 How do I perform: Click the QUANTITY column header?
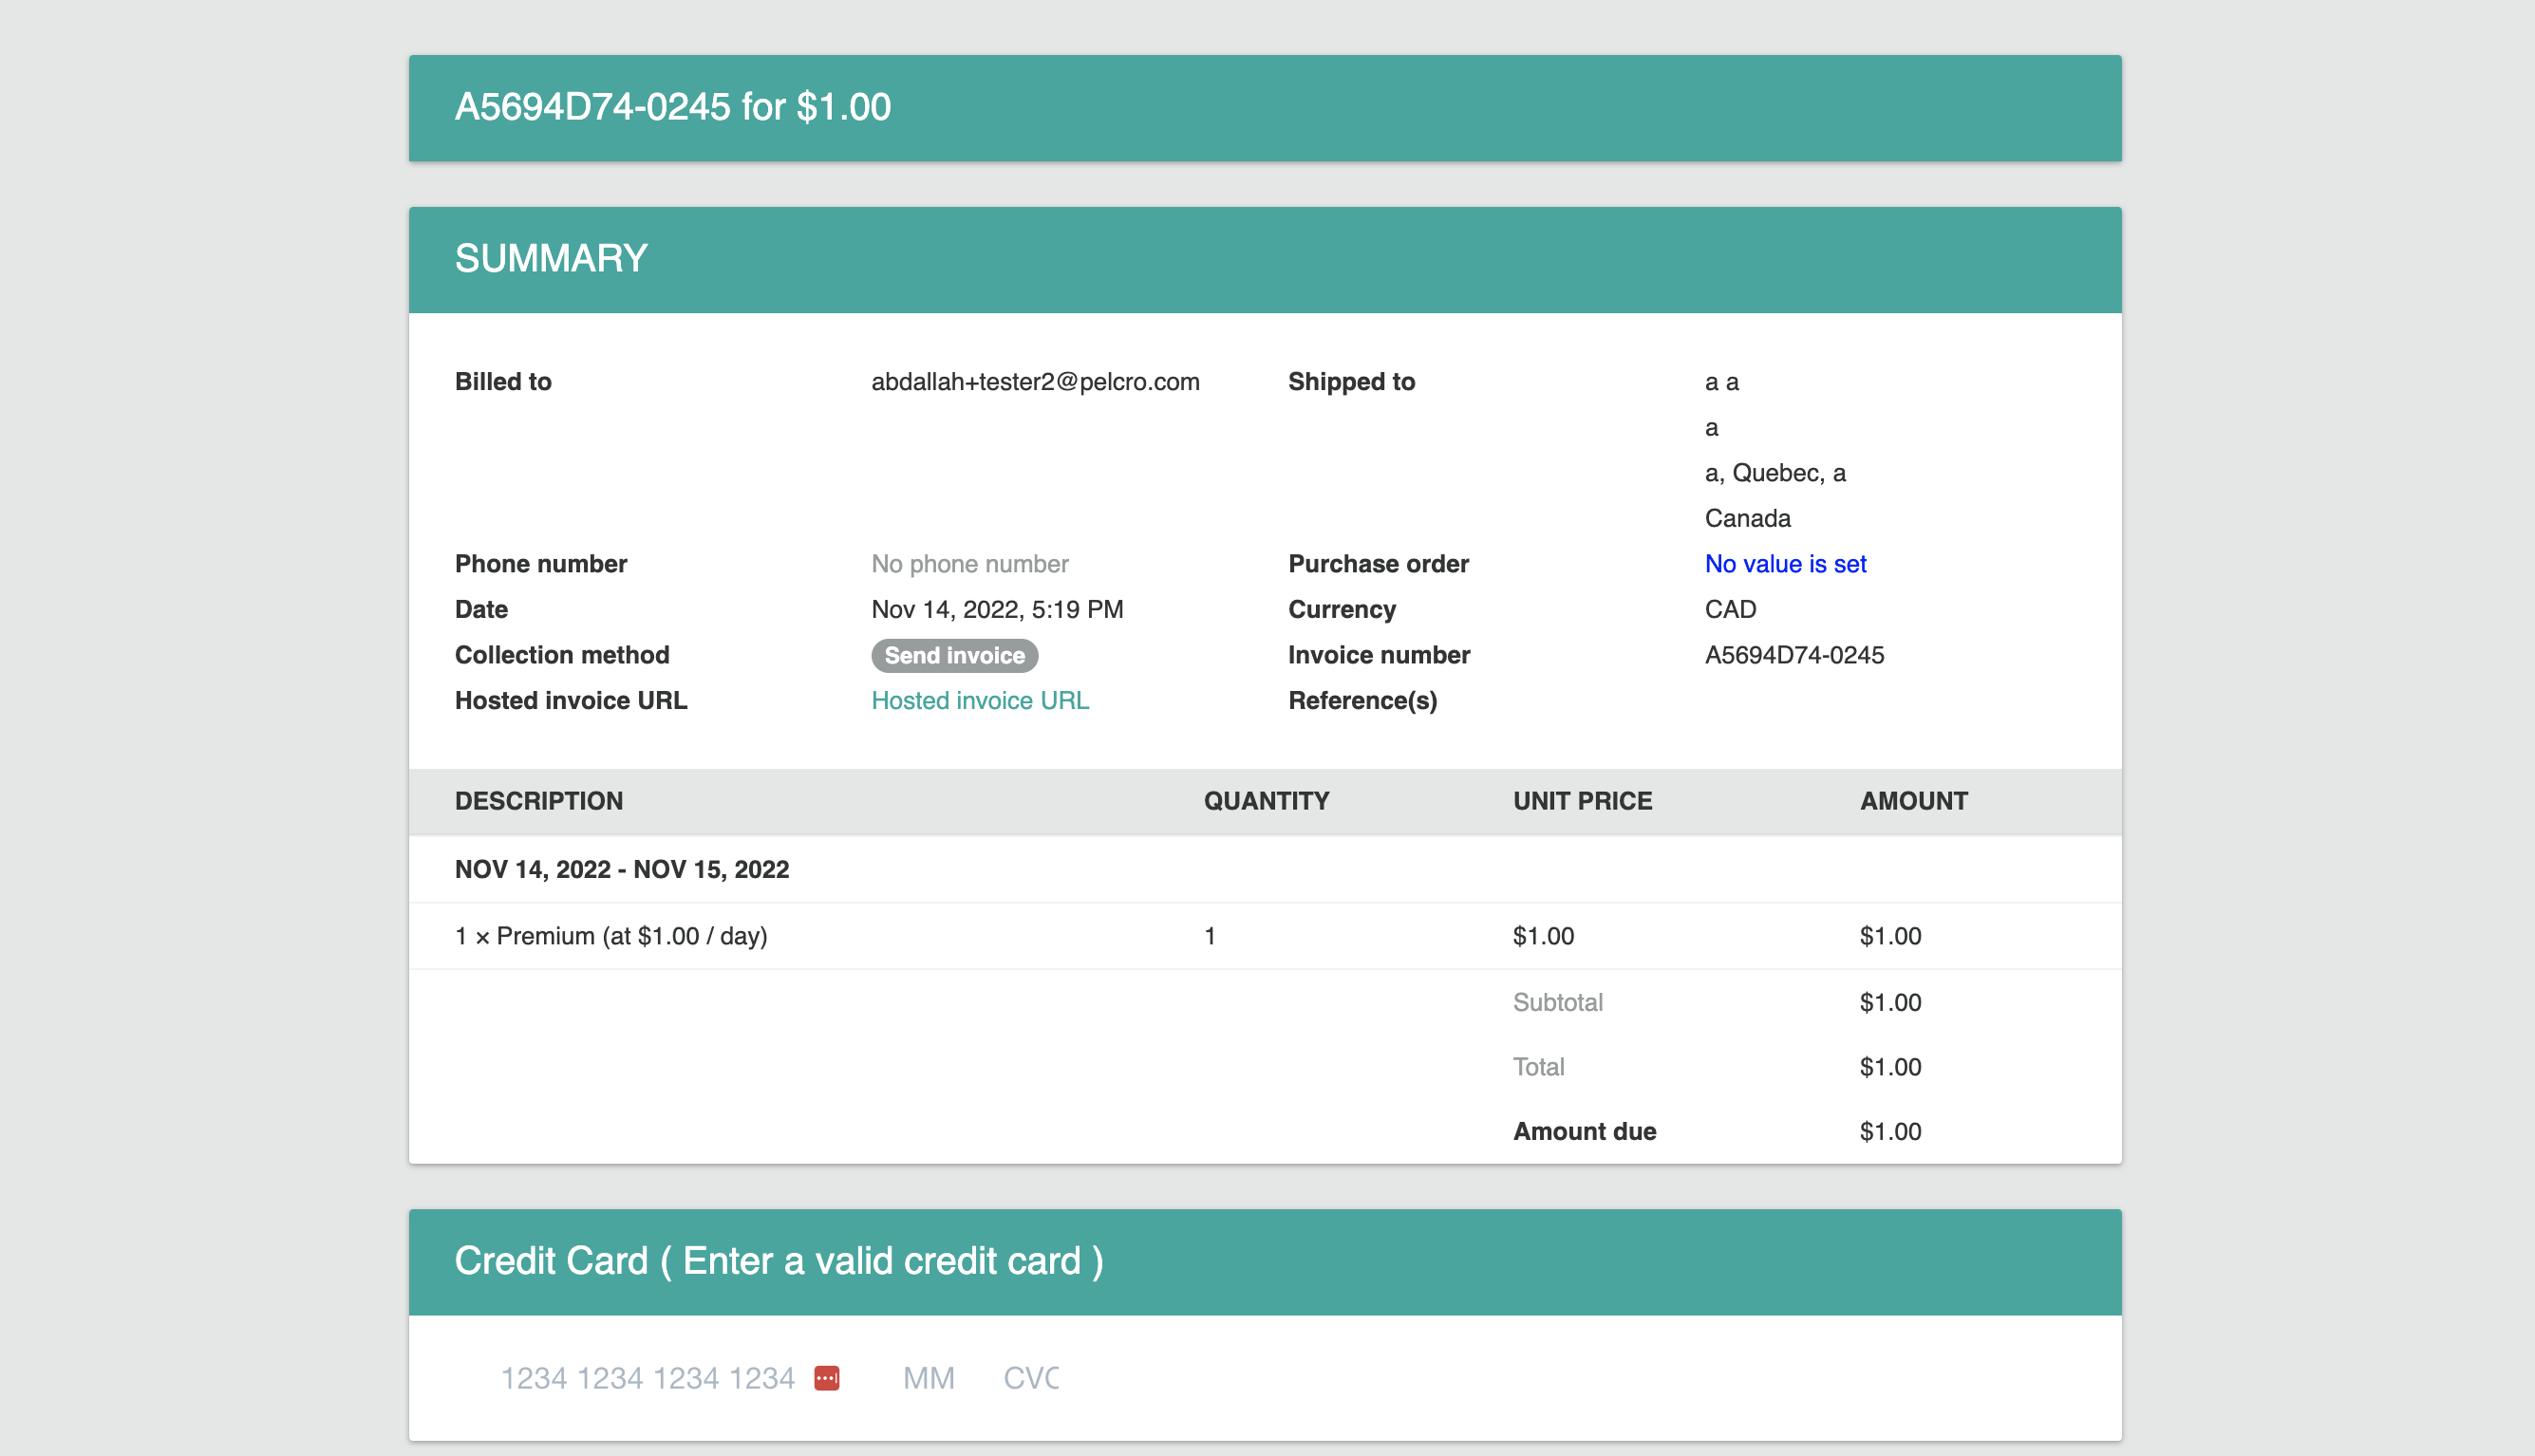click(1266, 801)
